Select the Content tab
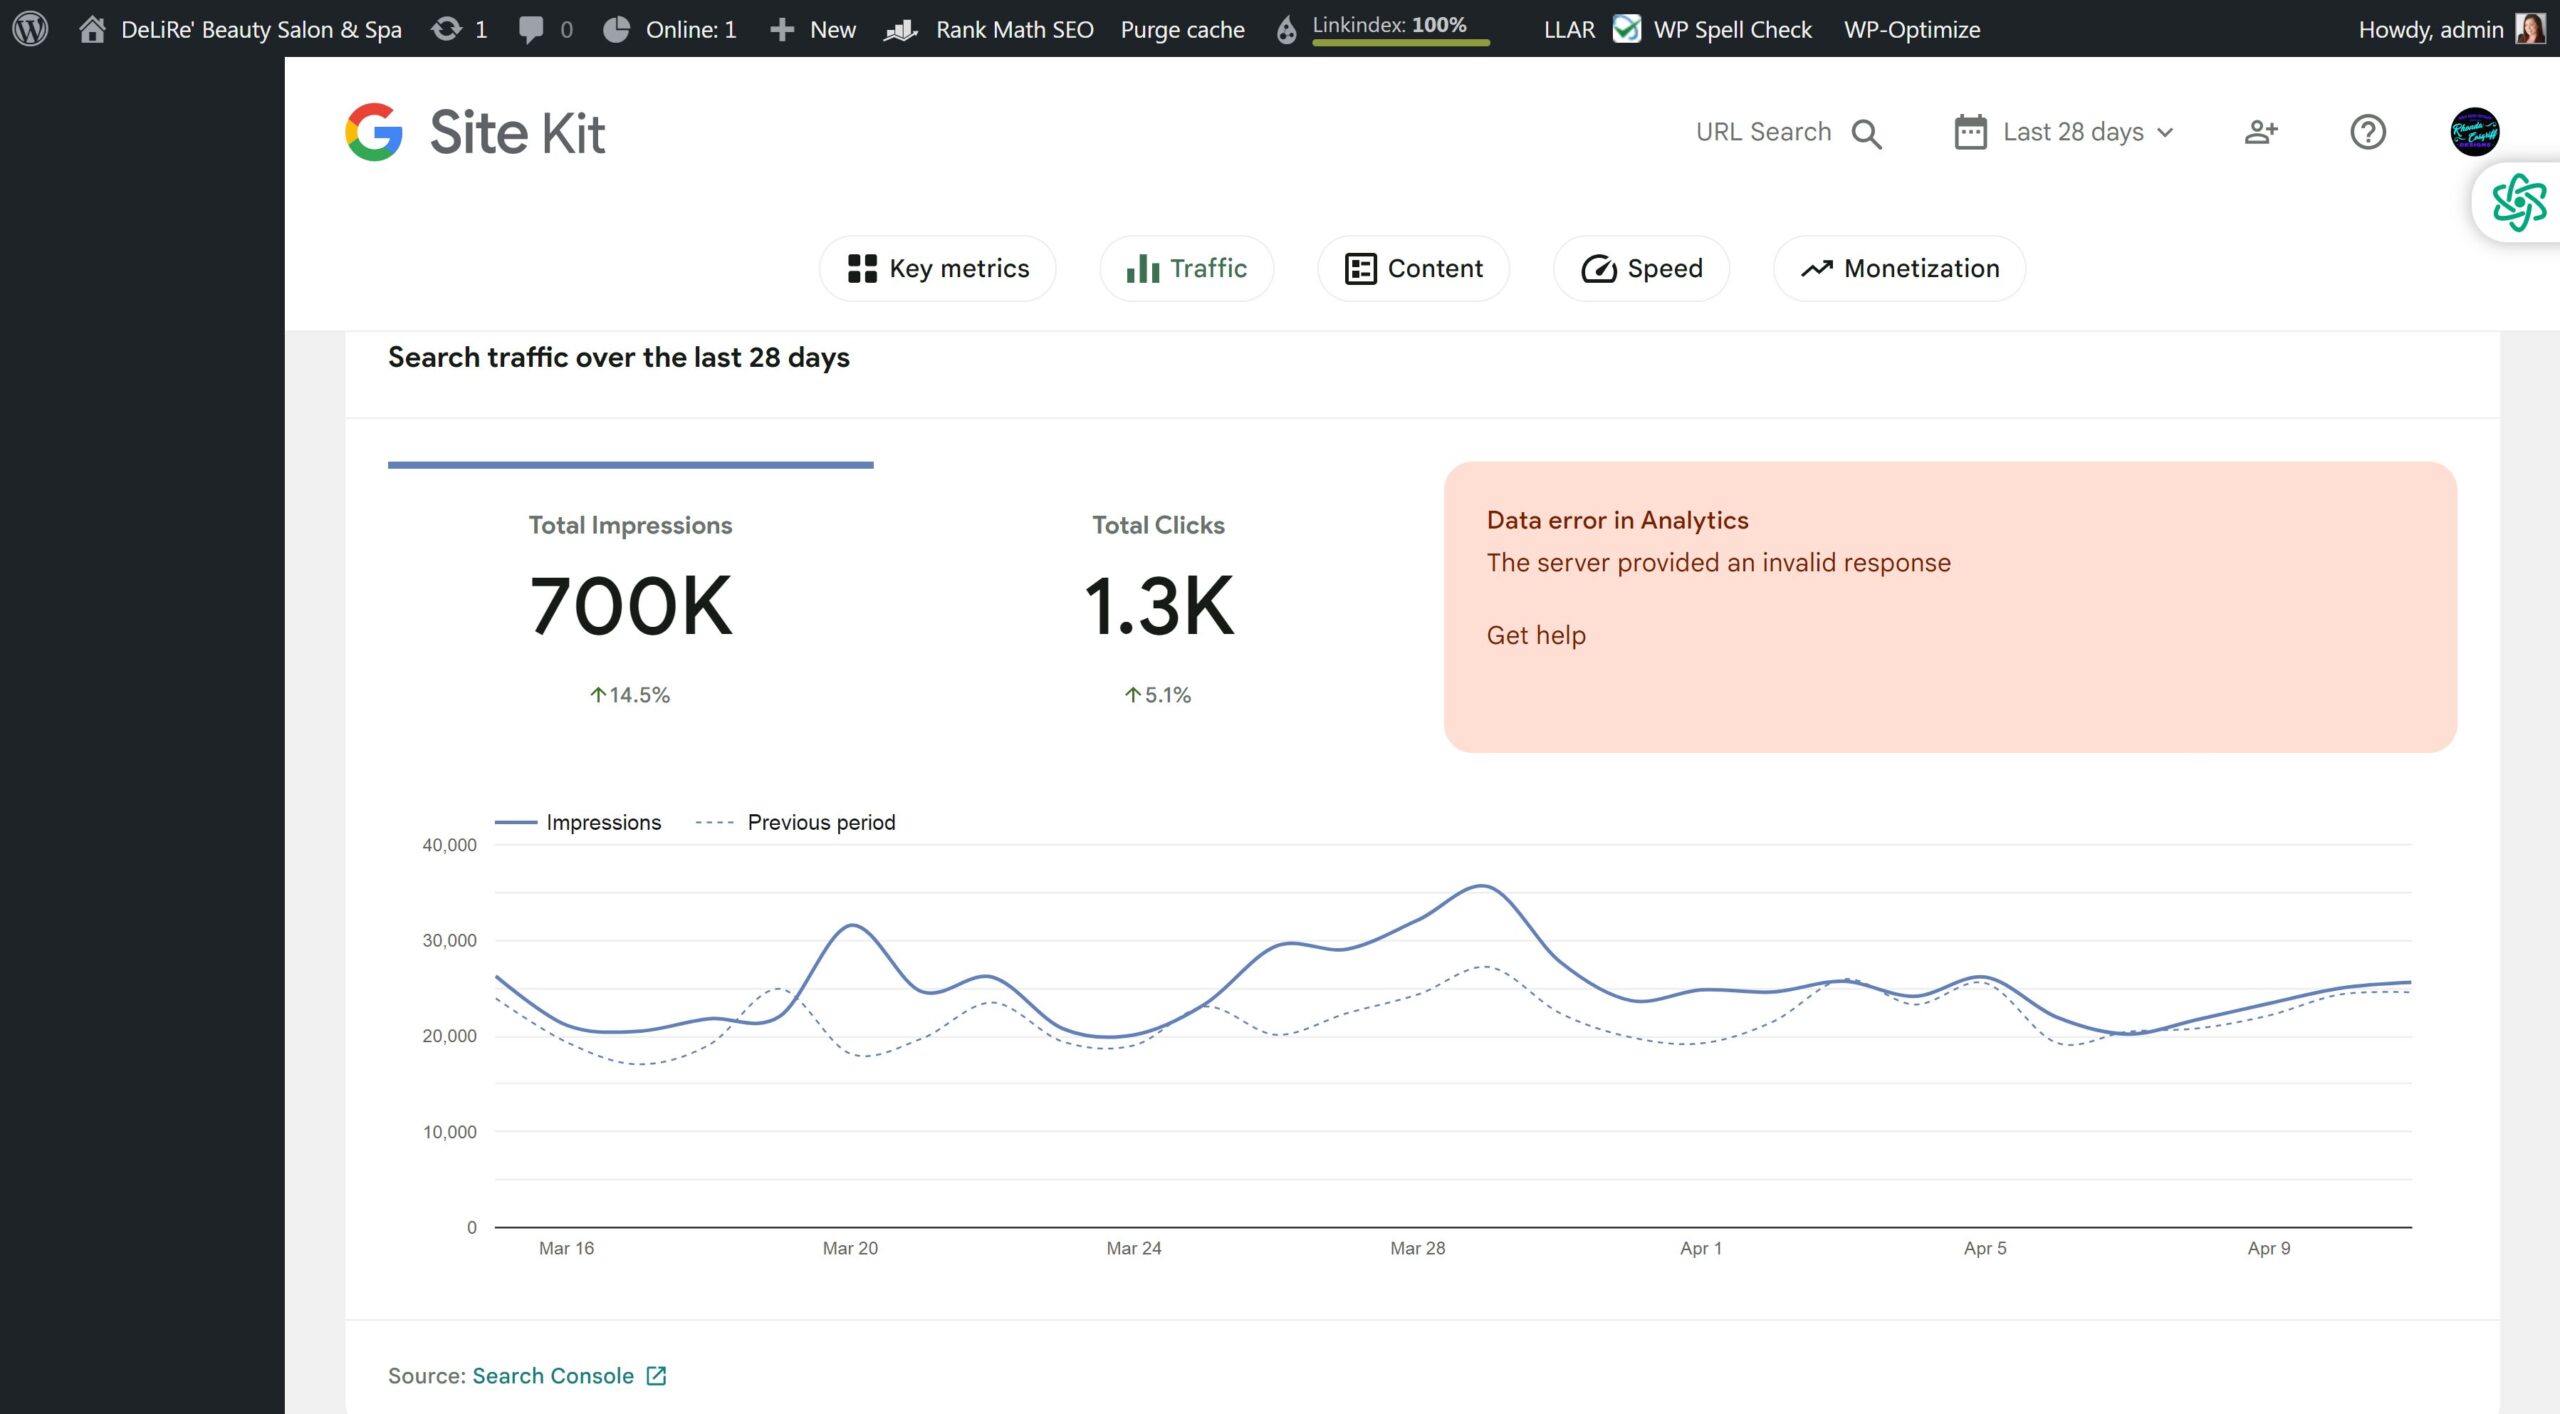Viewport: 2560px width, 1414px height. point(1414,268)
